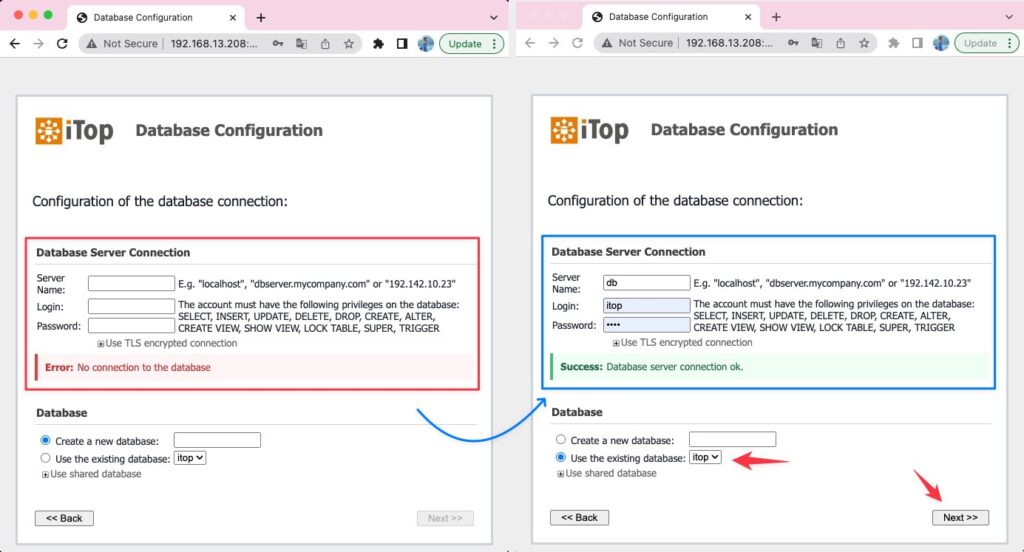Screen dimensions: 1024x552
Task: Click the back arrow in left browser window
Action: [x=15, y=44]
